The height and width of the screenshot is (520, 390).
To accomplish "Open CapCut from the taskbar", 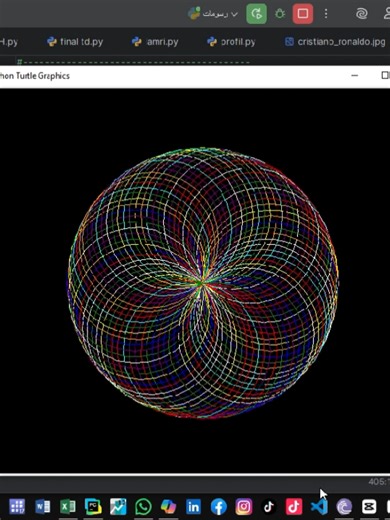I will (369, 507).
